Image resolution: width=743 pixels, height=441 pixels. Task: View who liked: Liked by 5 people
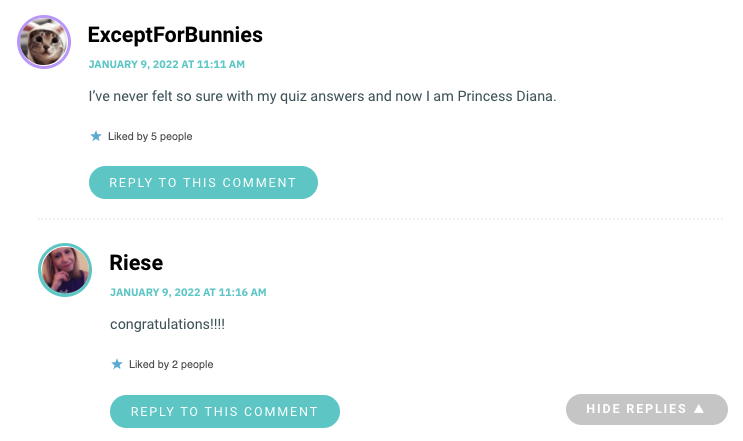coord(150,136)
